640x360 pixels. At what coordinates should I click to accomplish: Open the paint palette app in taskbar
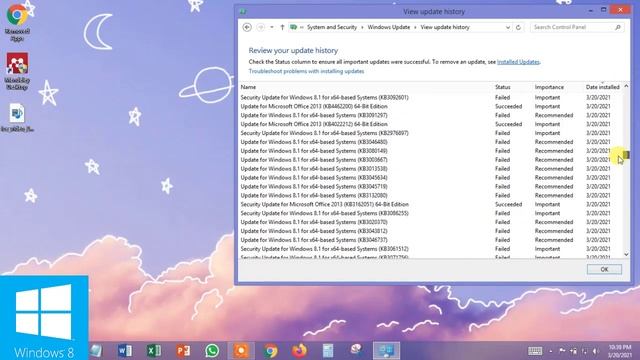click(x=356, y=350)
